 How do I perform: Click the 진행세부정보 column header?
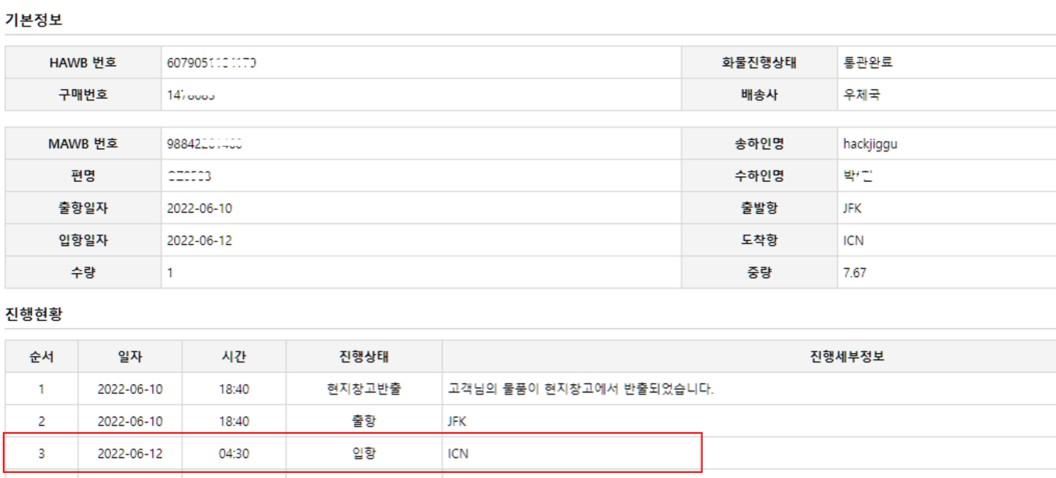click(x=847, y=357)
